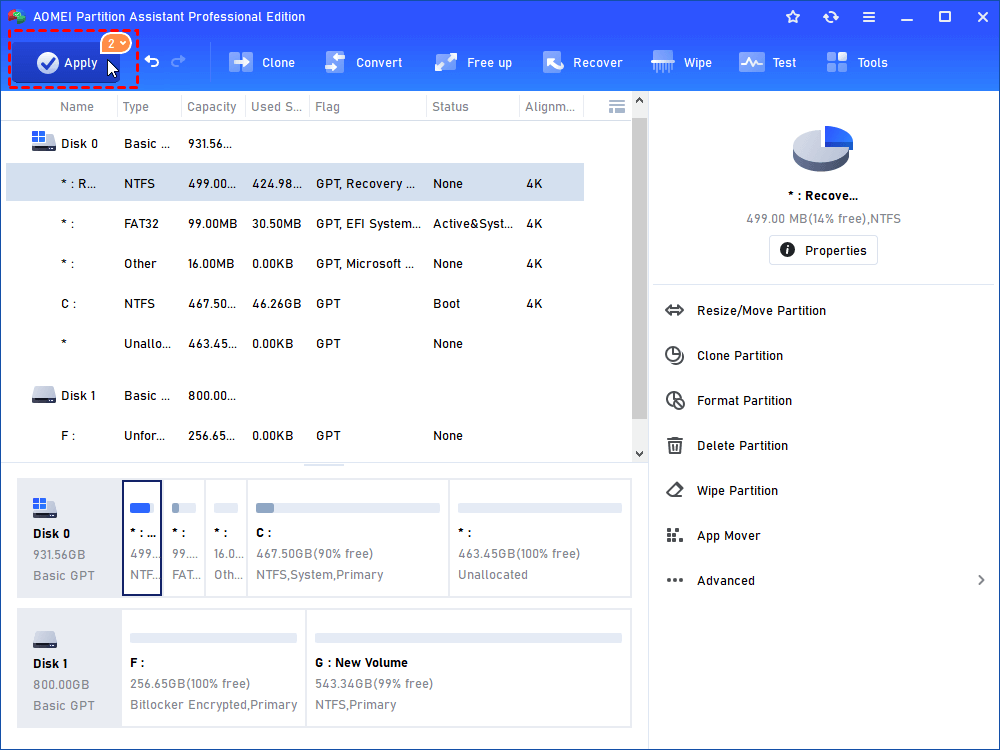This screenshot has width=1000, height=750.
Task: Click the Undo arrow icon
Action: [152, 62]
